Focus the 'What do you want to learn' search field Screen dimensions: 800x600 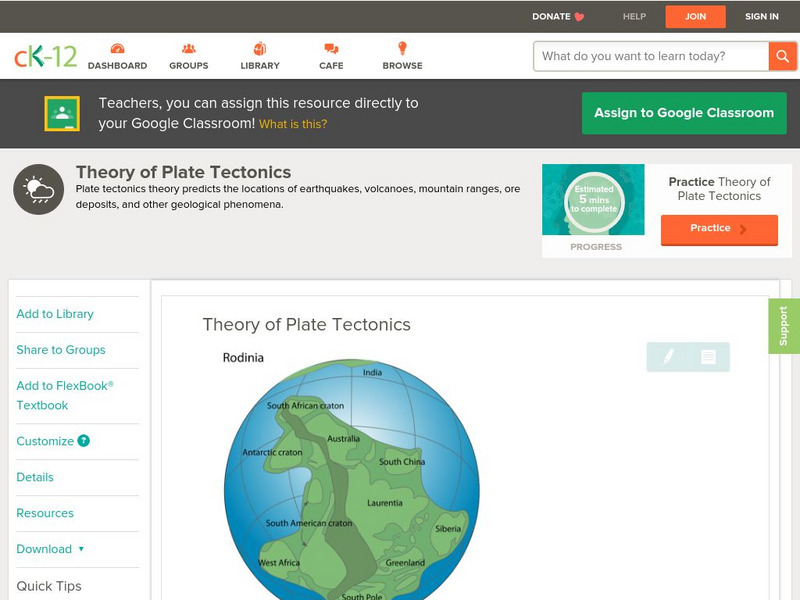(x=651, y=56)
